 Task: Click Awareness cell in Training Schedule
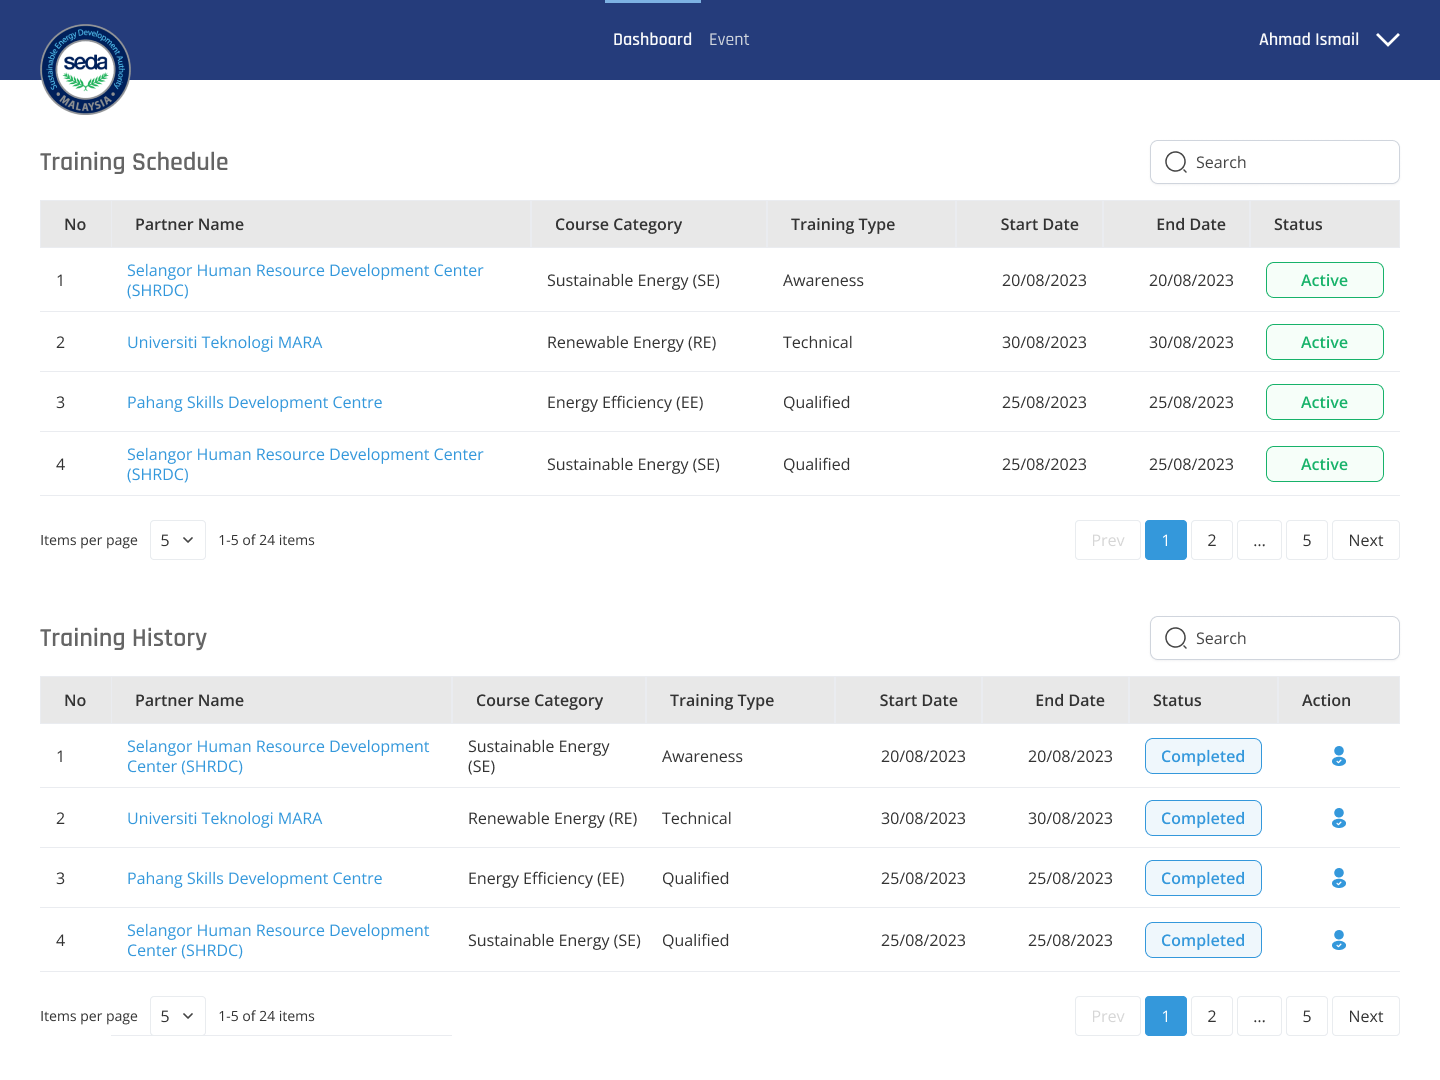tap(823, 280)
